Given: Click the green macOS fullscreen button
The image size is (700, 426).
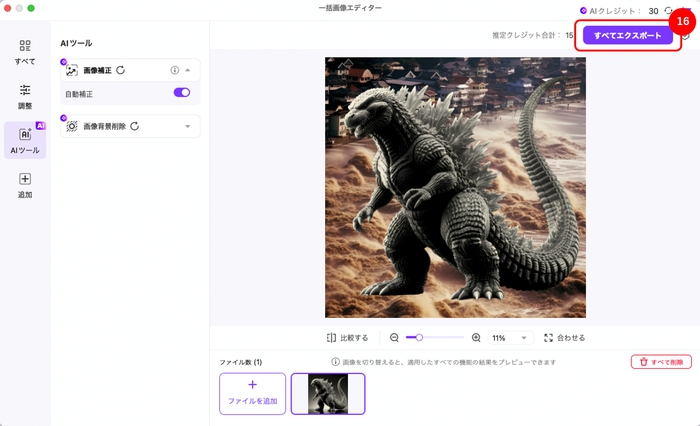Looking at the screenshot, I should click(31, 8).
